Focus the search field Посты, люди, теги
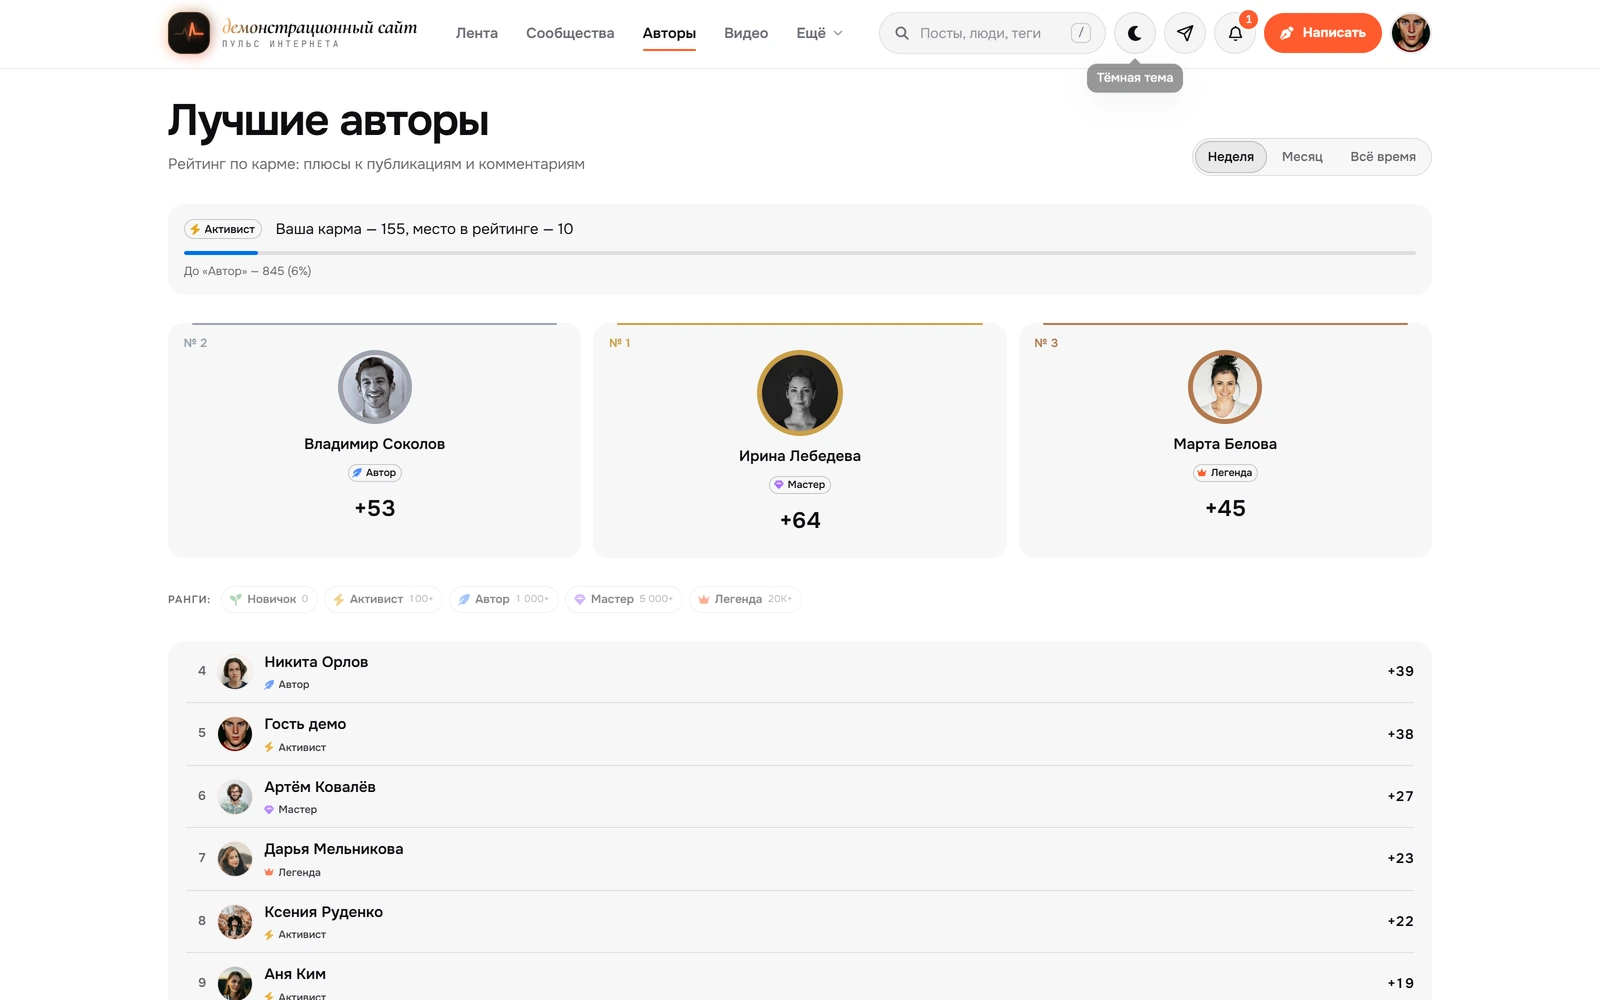The image size is (1600, 1000). [992, 33]
